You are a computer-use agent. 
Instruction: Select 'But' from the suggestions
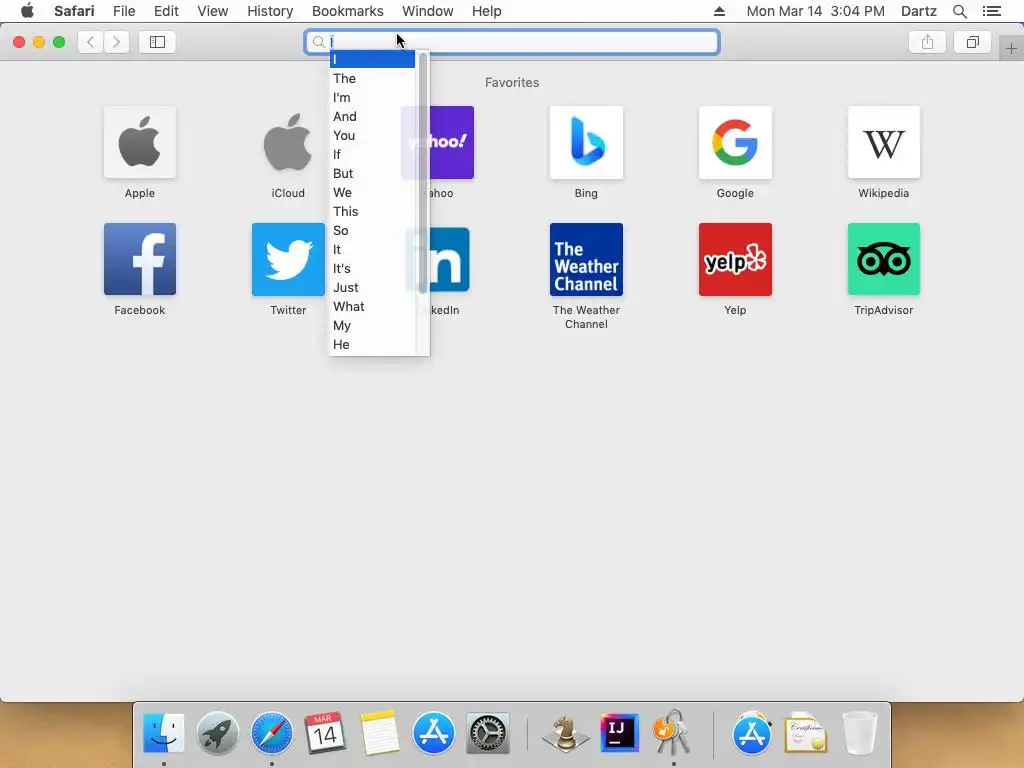pyautogui.click(x=372, y=173)
